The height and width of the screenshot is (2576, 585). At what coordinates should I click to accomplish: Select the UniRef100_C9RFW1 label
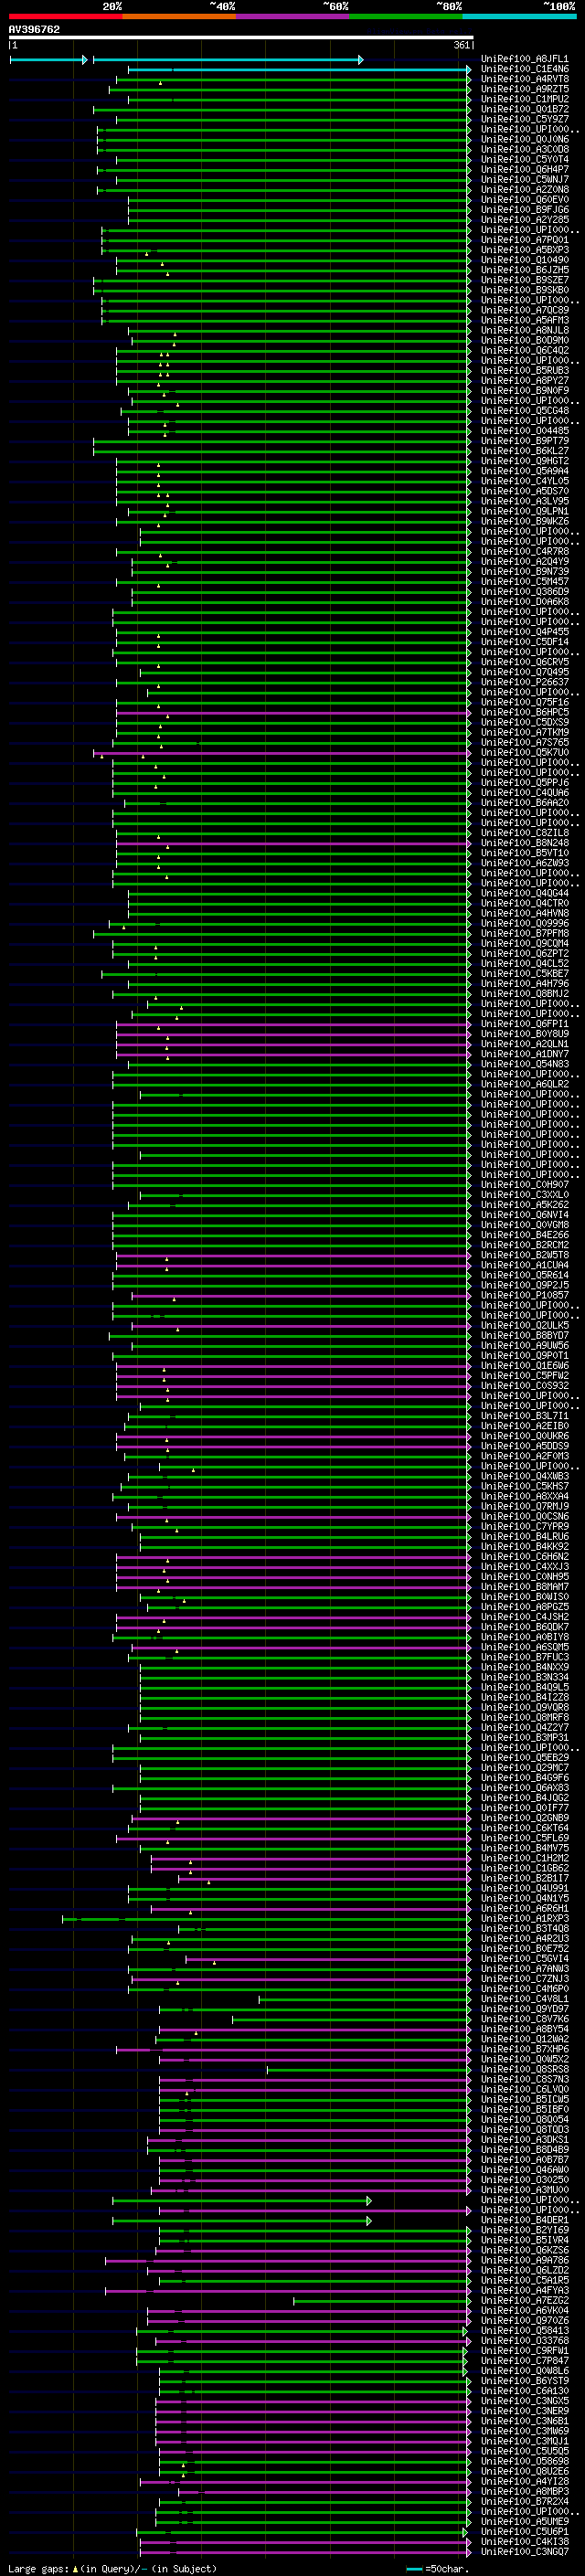pos(525,2351)
